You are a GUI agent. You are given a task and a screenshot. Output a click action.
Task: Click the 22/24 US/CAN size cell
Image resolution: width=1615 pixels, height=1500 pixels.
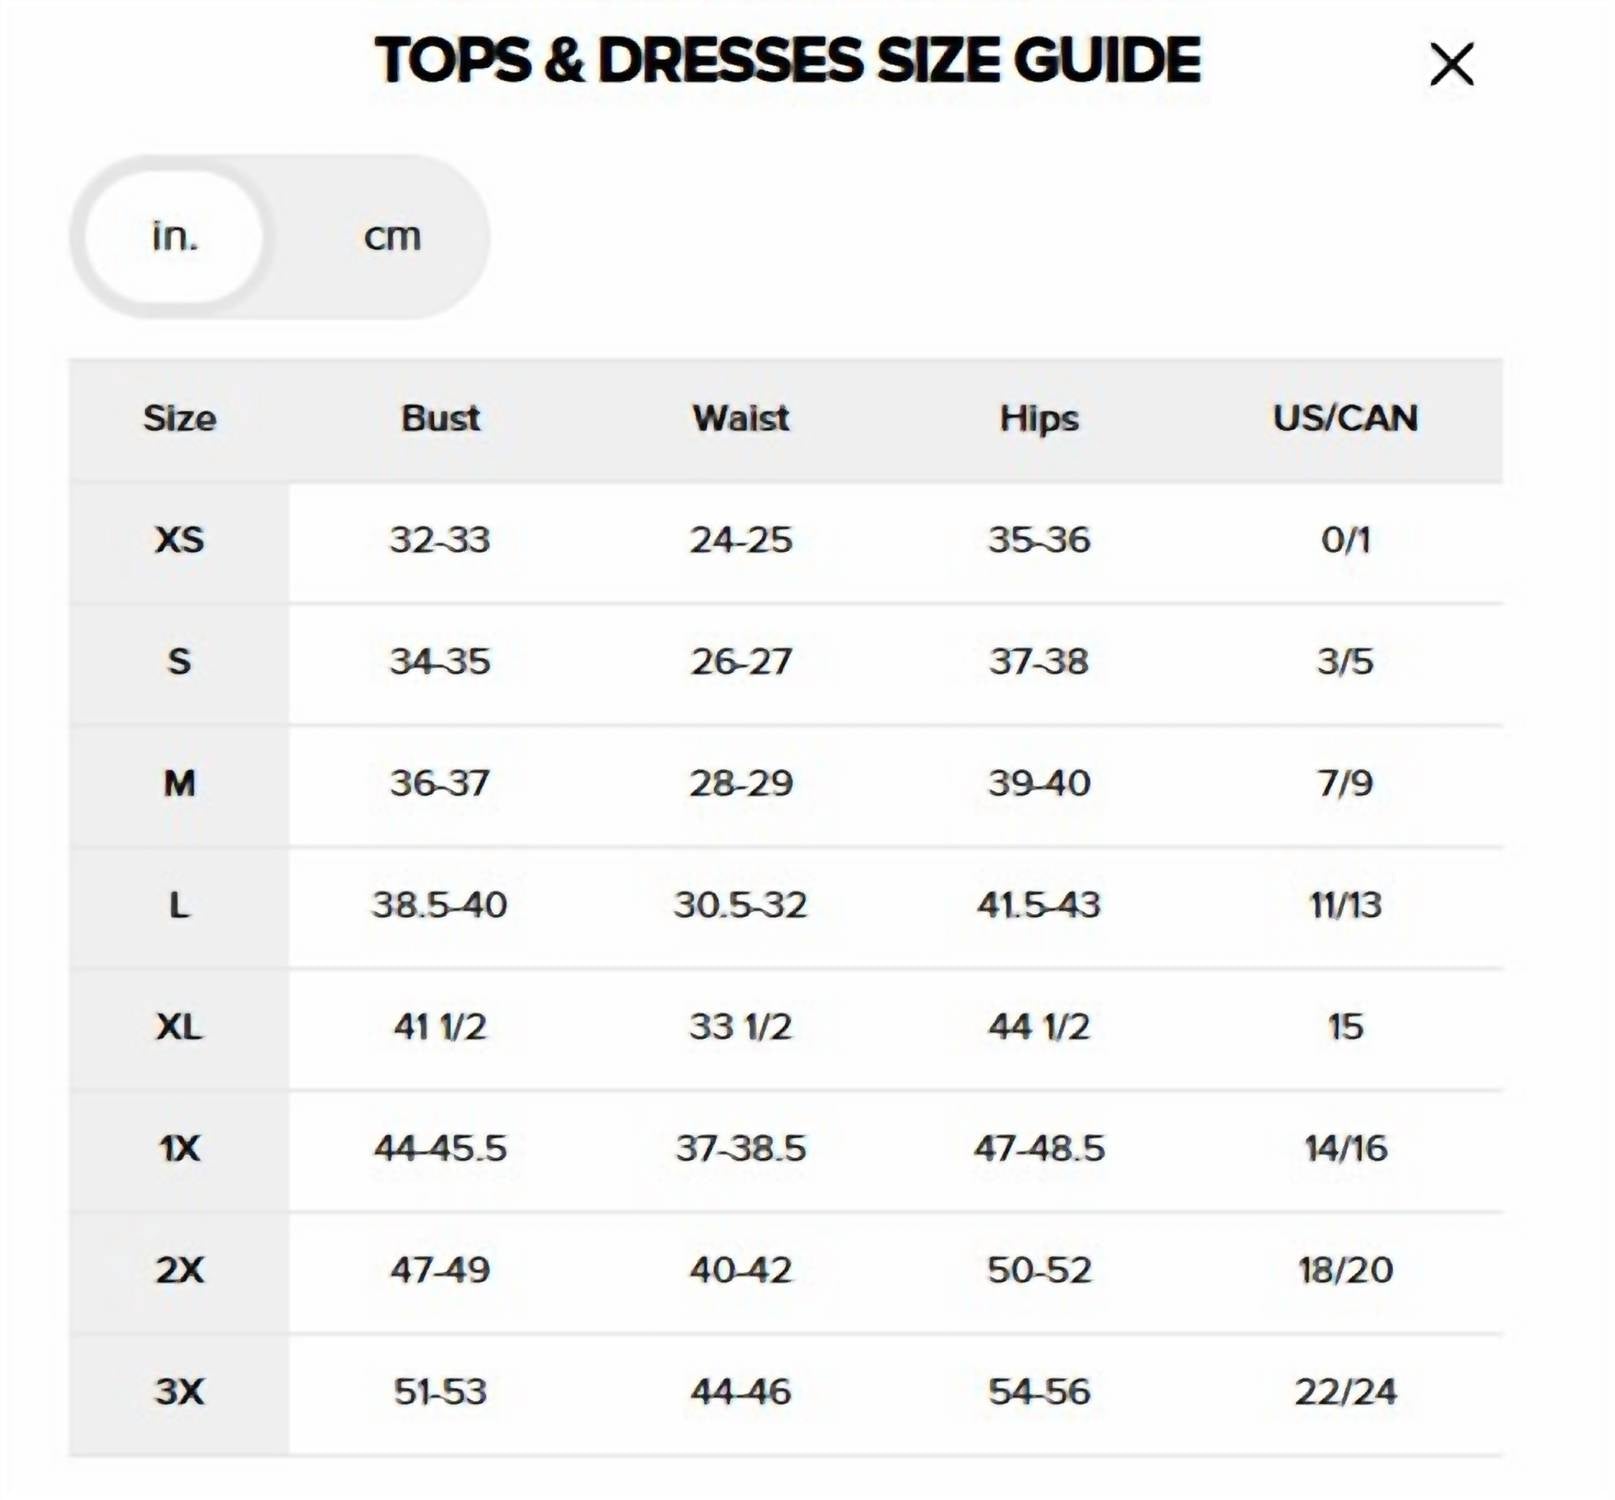click(1345, 1391)
